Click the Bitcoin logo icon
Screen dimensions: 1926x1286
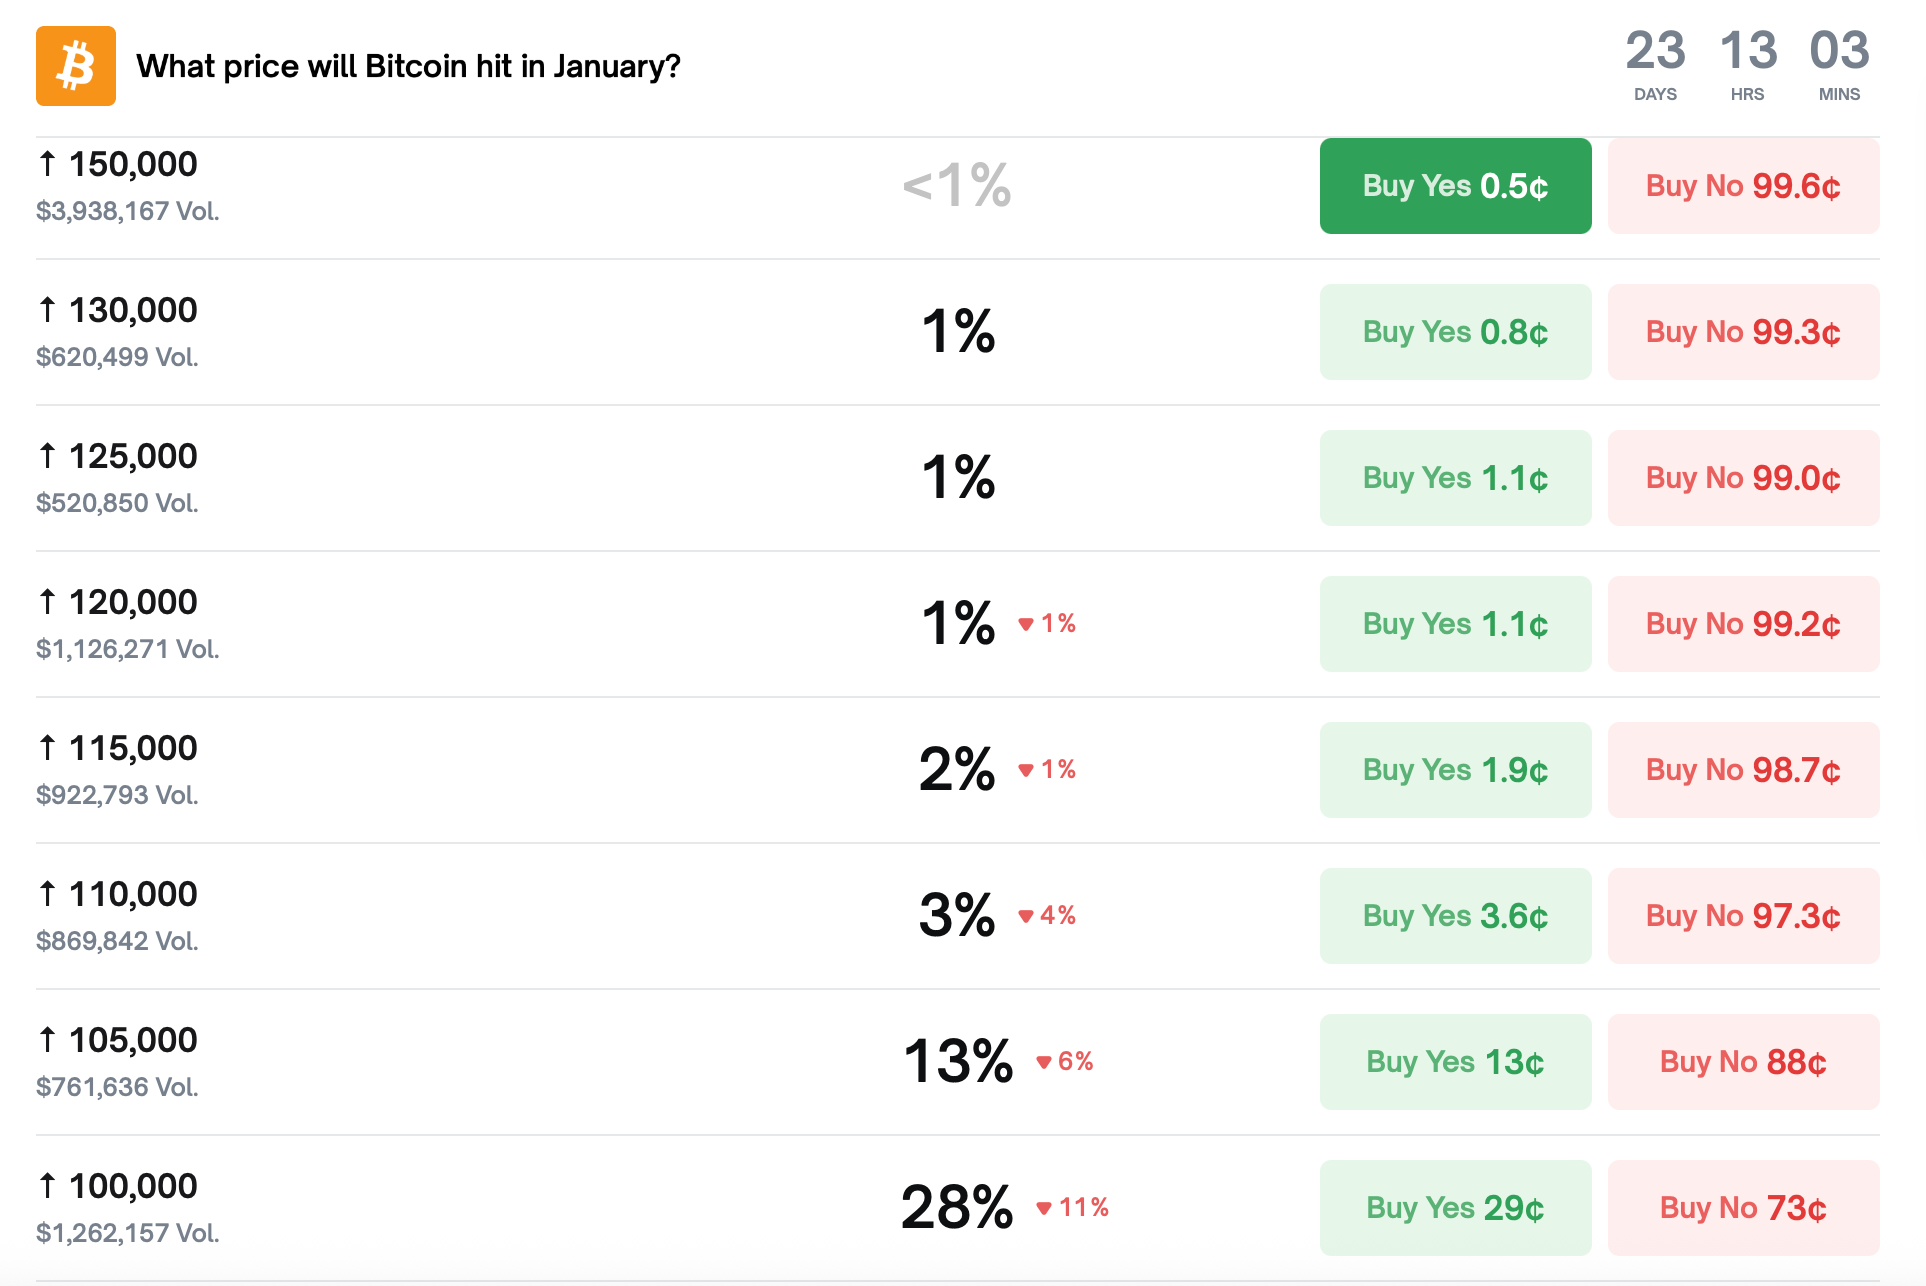(x=75, y=66)
